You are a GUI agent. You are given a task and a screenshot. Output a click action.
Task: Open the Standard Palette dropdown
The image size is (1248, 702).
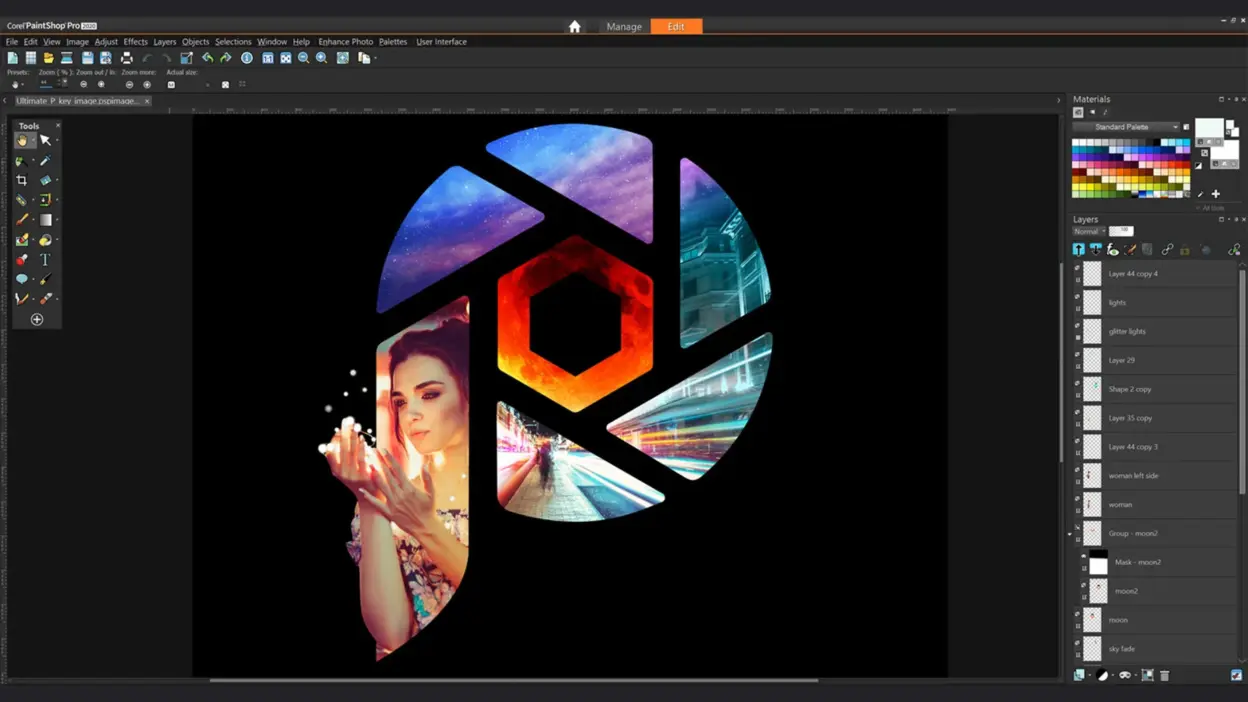(x=1127, y=127)
